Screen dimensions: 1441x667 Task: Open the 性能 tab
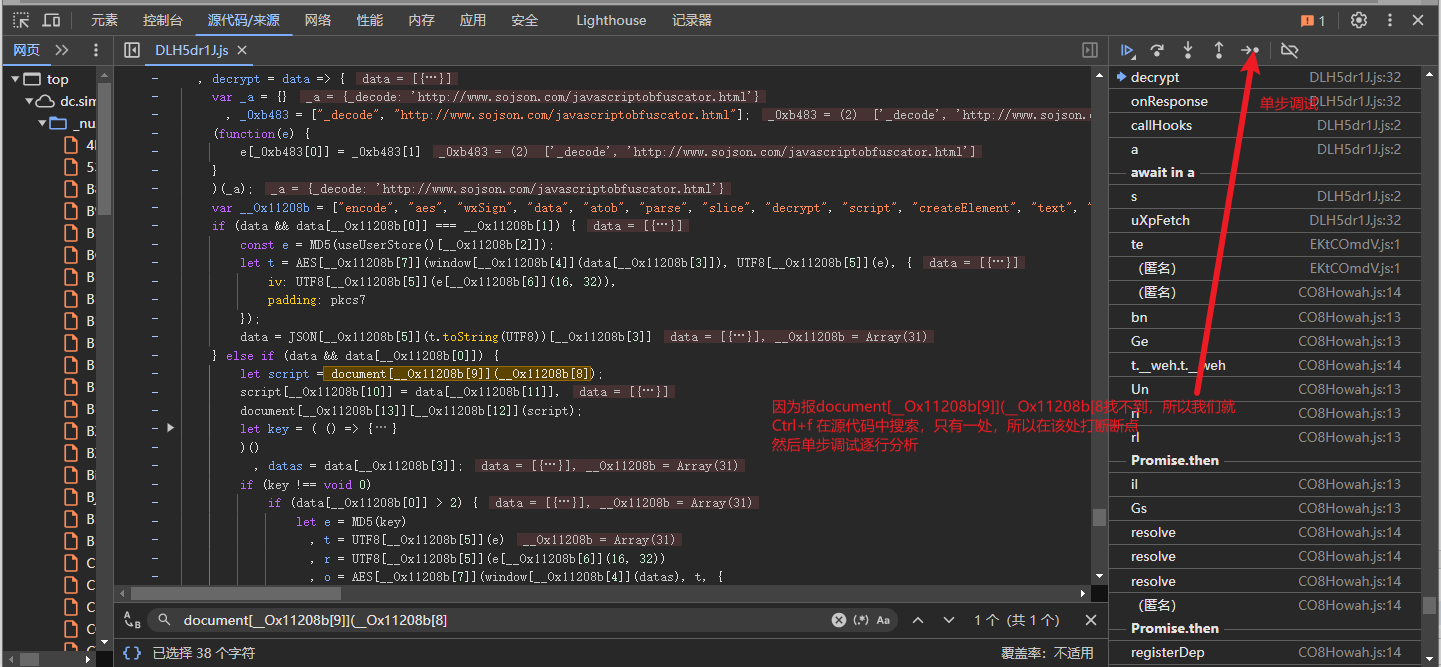coord(370,20)
